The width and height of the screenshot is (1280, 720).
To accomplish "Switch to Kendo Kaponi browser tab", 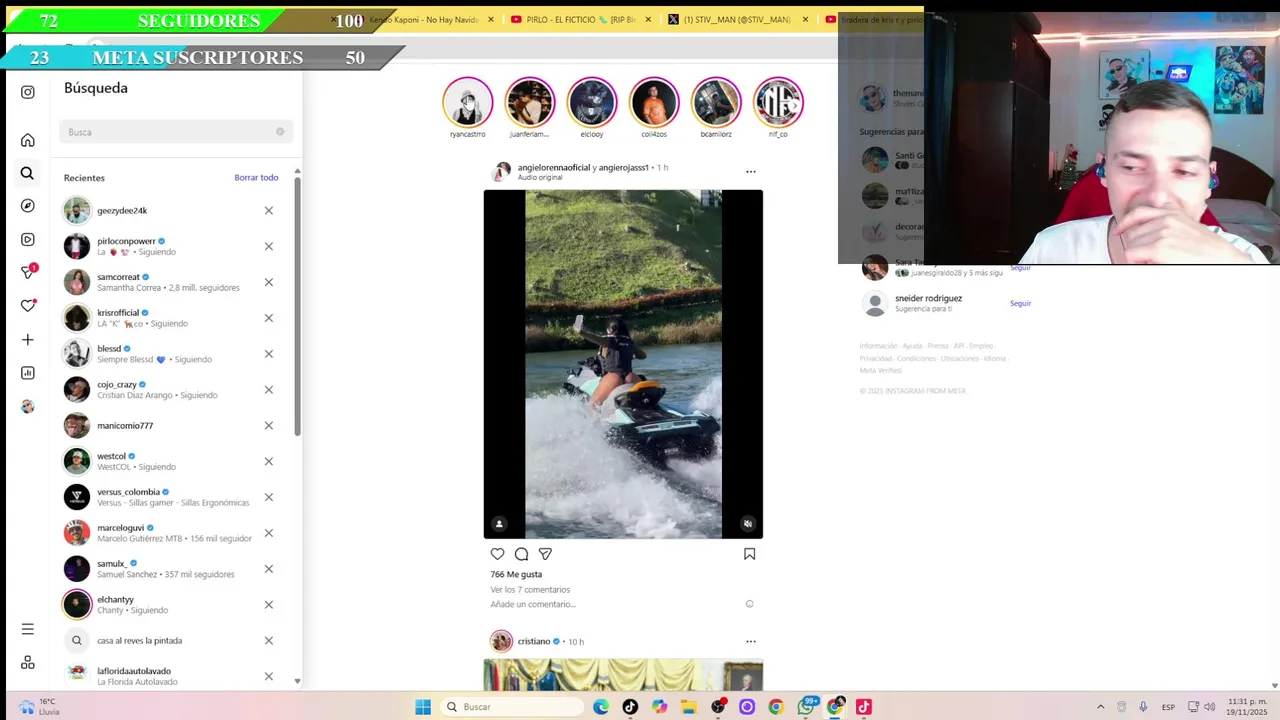I will tap(423, 19).
